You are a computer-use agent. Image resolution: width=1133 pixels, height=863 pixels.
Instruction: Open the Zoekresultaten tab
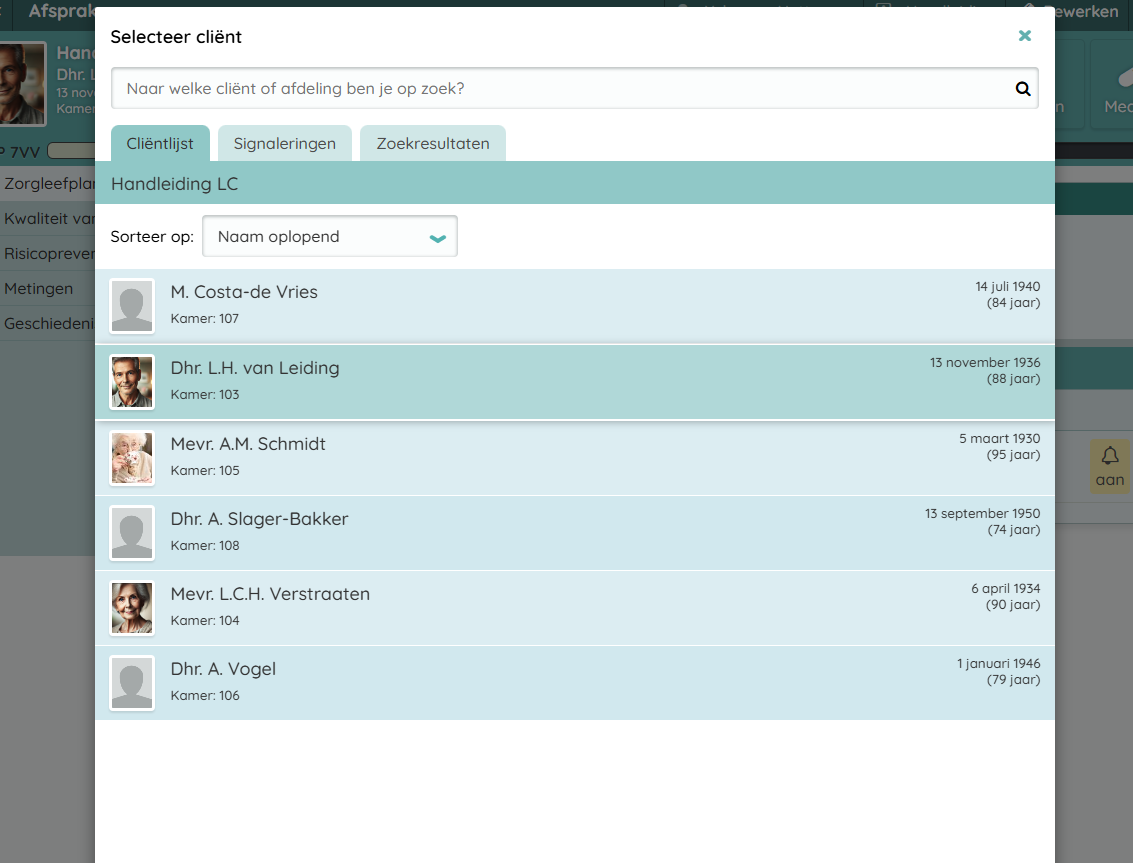[432, 144]
